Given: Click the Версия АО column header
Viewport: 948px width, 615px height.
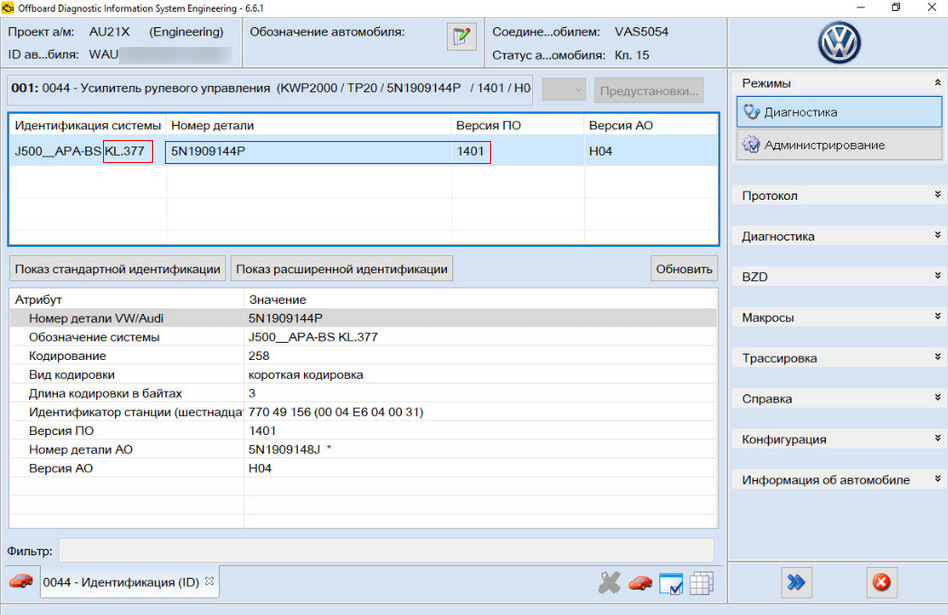Looking at the screenshot, I should pos(651,125).
